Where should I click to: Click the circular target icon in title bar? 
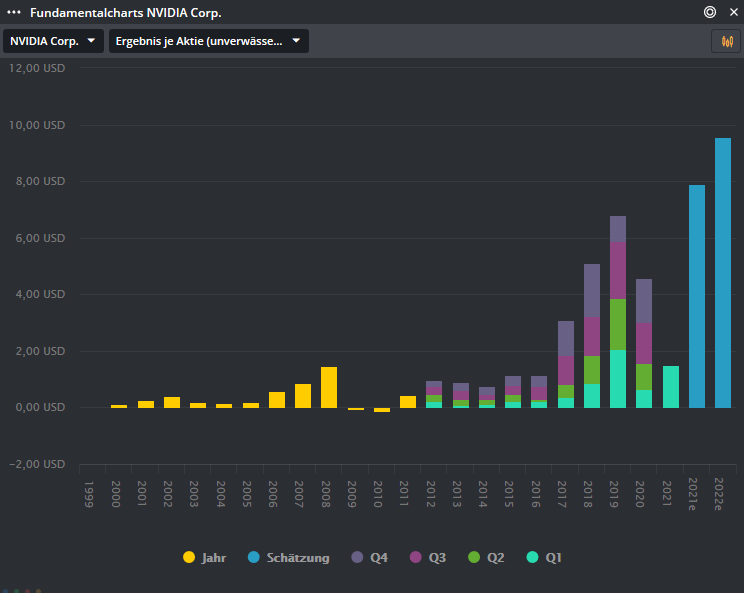[x=710, y=13]
